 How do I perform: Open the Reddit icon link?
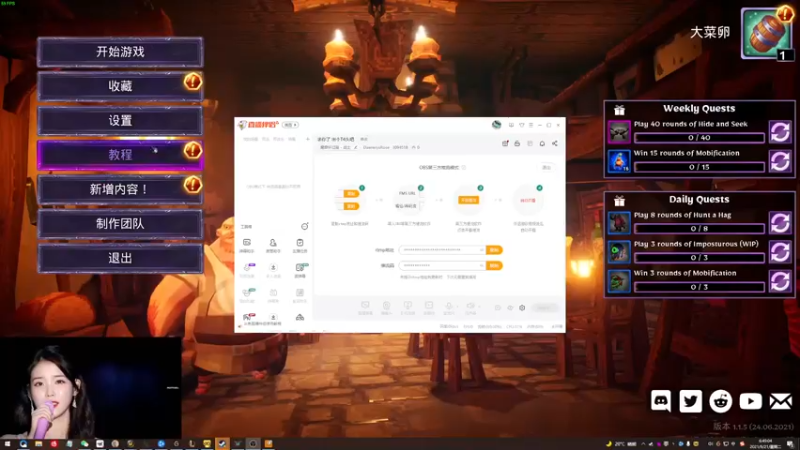coord(720,401)
